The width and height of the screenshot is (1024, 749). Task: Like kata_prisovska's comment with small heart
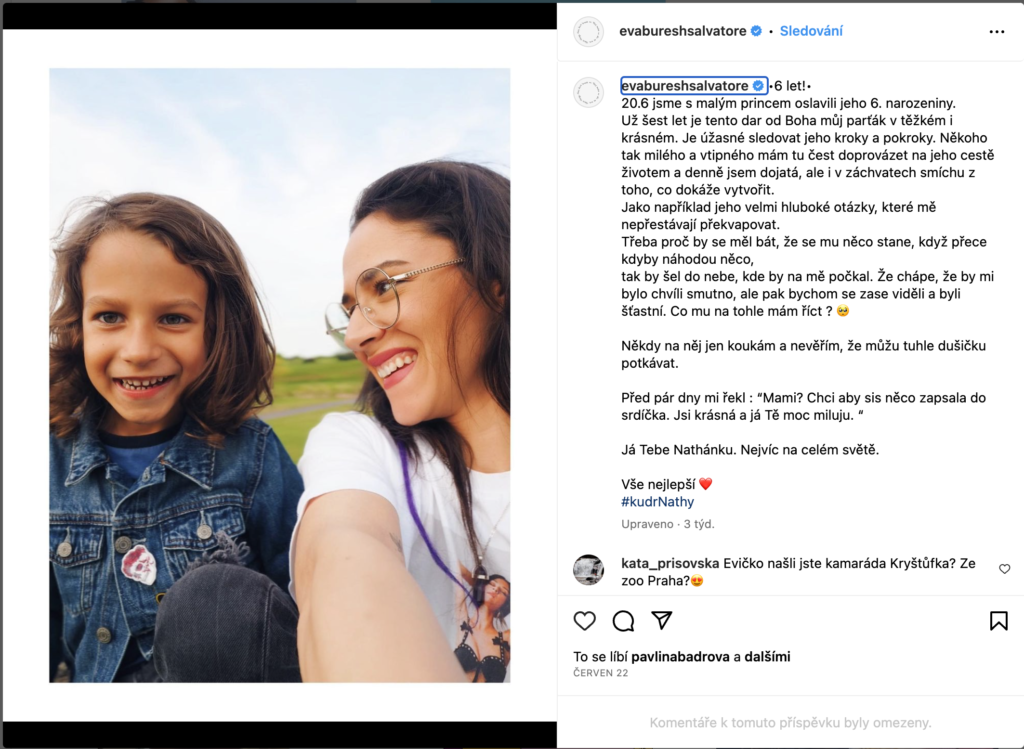[1004, 569]
